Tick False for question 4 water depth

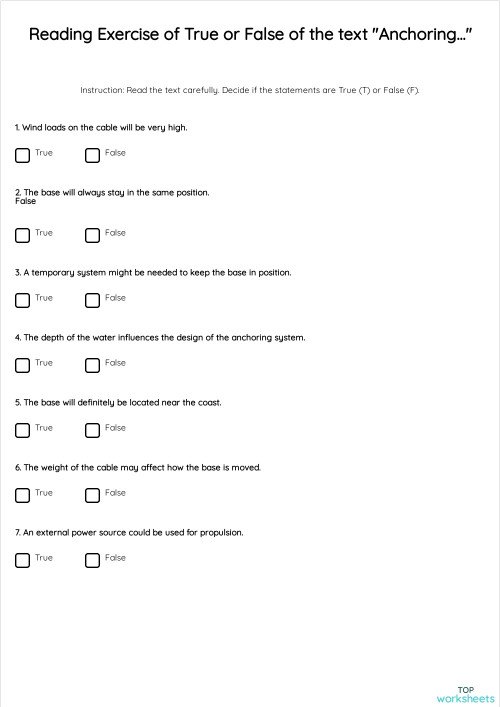pyautogui.click(x=92, y=365)
